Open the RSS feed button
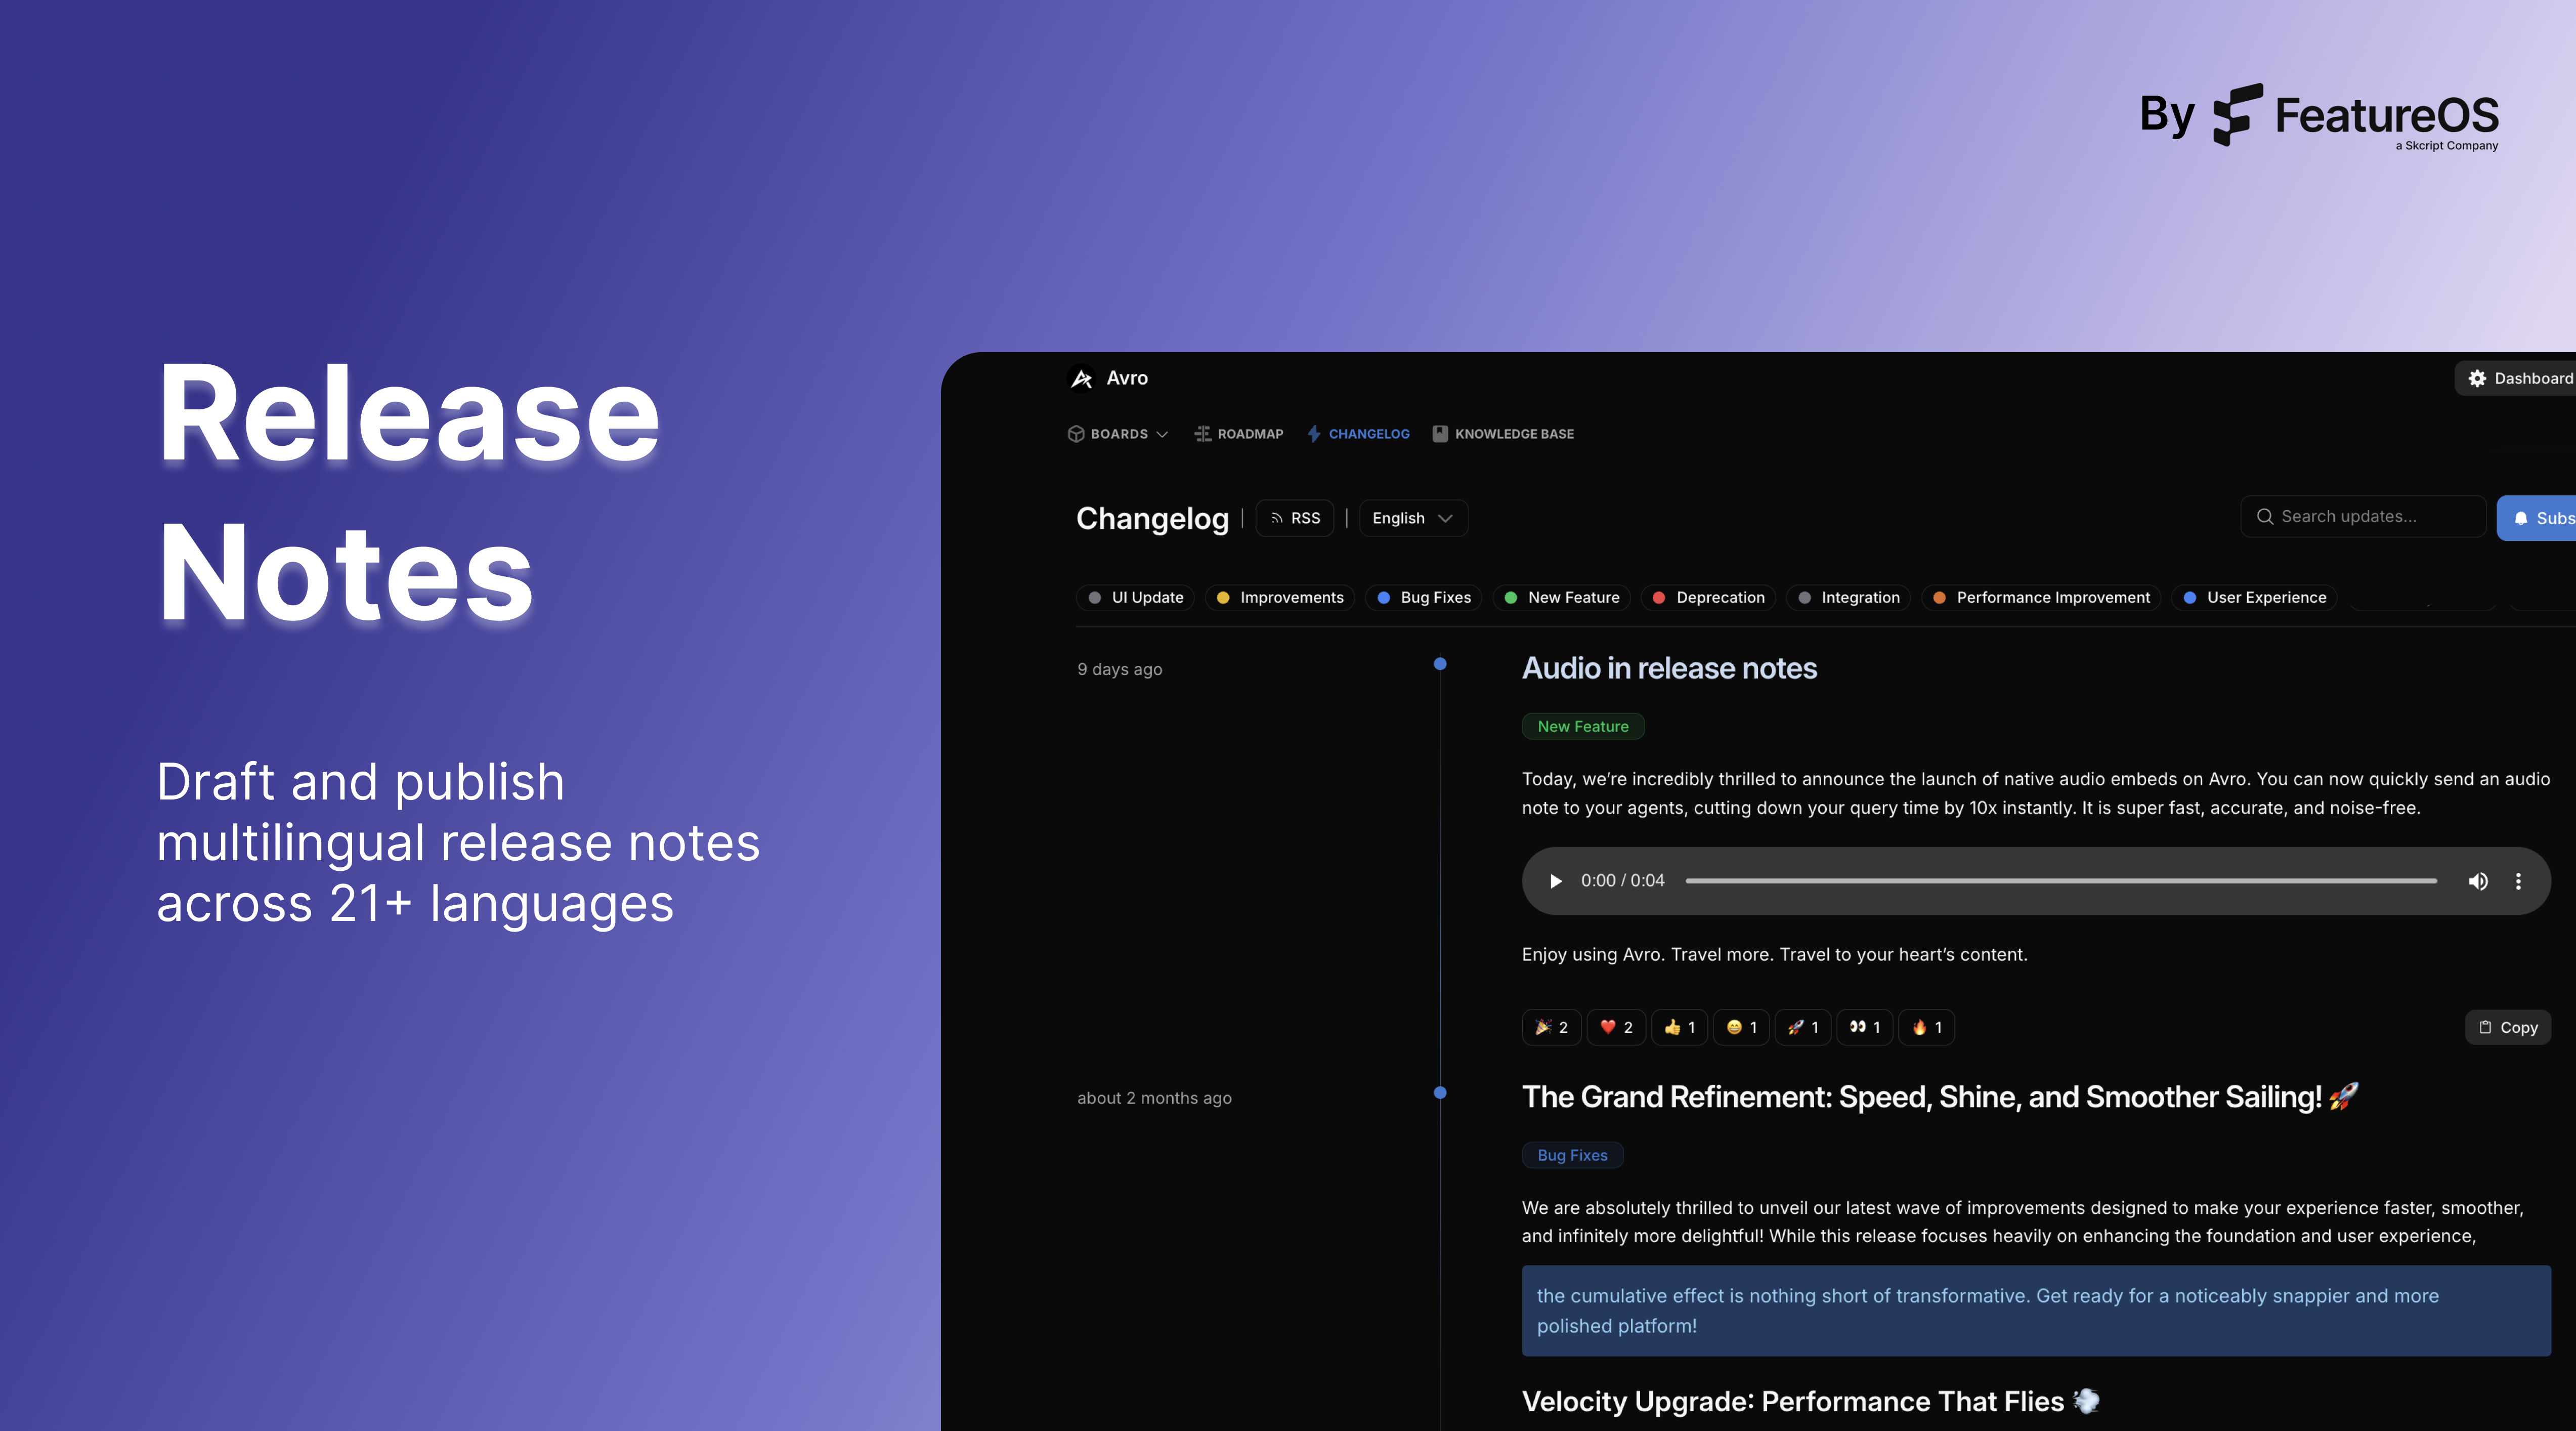This screenshot has width=2576, height=1431. pyautogui.click(x=1295, y=518)
